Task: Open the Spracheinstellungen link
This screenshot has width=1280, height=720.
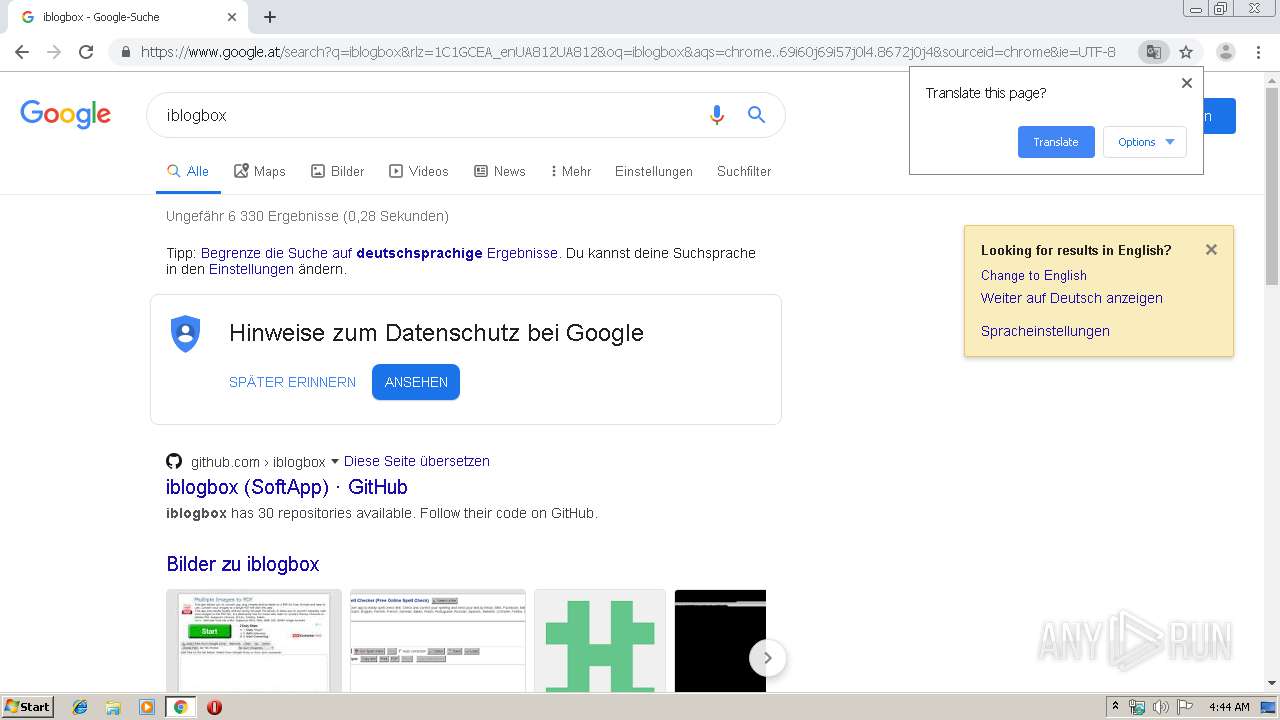Action: pos(1045,331)
